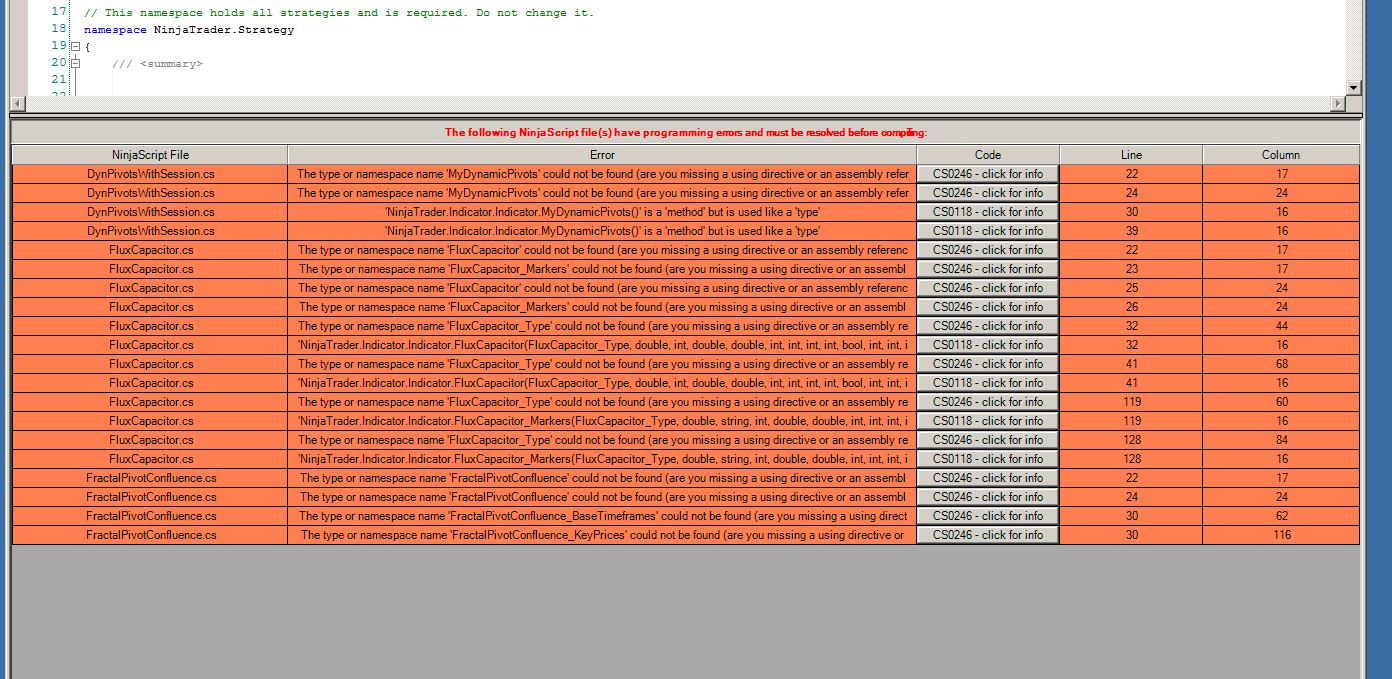
Task: Click the column value 62 cell
Action: [x=1281, y=516]
